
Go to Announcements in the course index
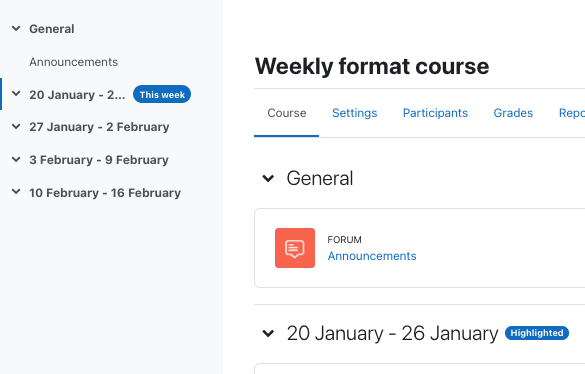tap(73, 62)
